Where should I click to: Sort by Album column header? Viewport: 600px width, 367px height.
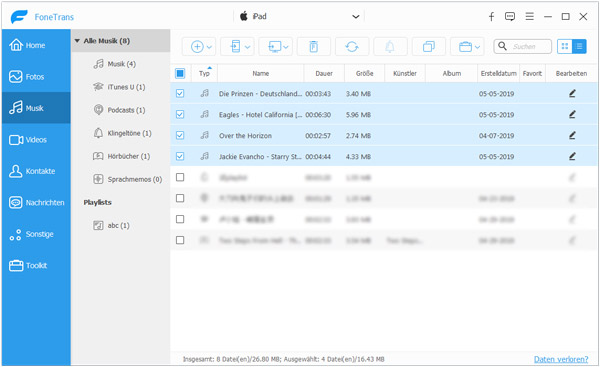pyautogui.click(x=452, y=73)
